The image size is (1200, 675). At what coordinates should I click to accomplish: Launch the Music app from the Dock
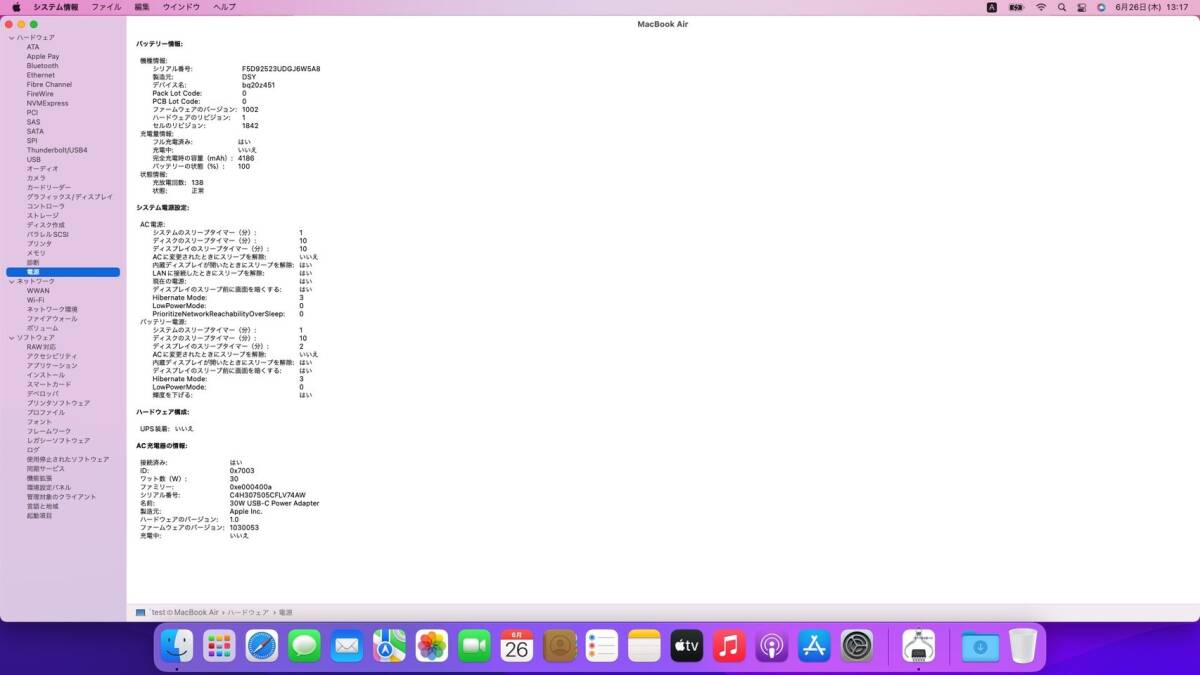(729, 647)
